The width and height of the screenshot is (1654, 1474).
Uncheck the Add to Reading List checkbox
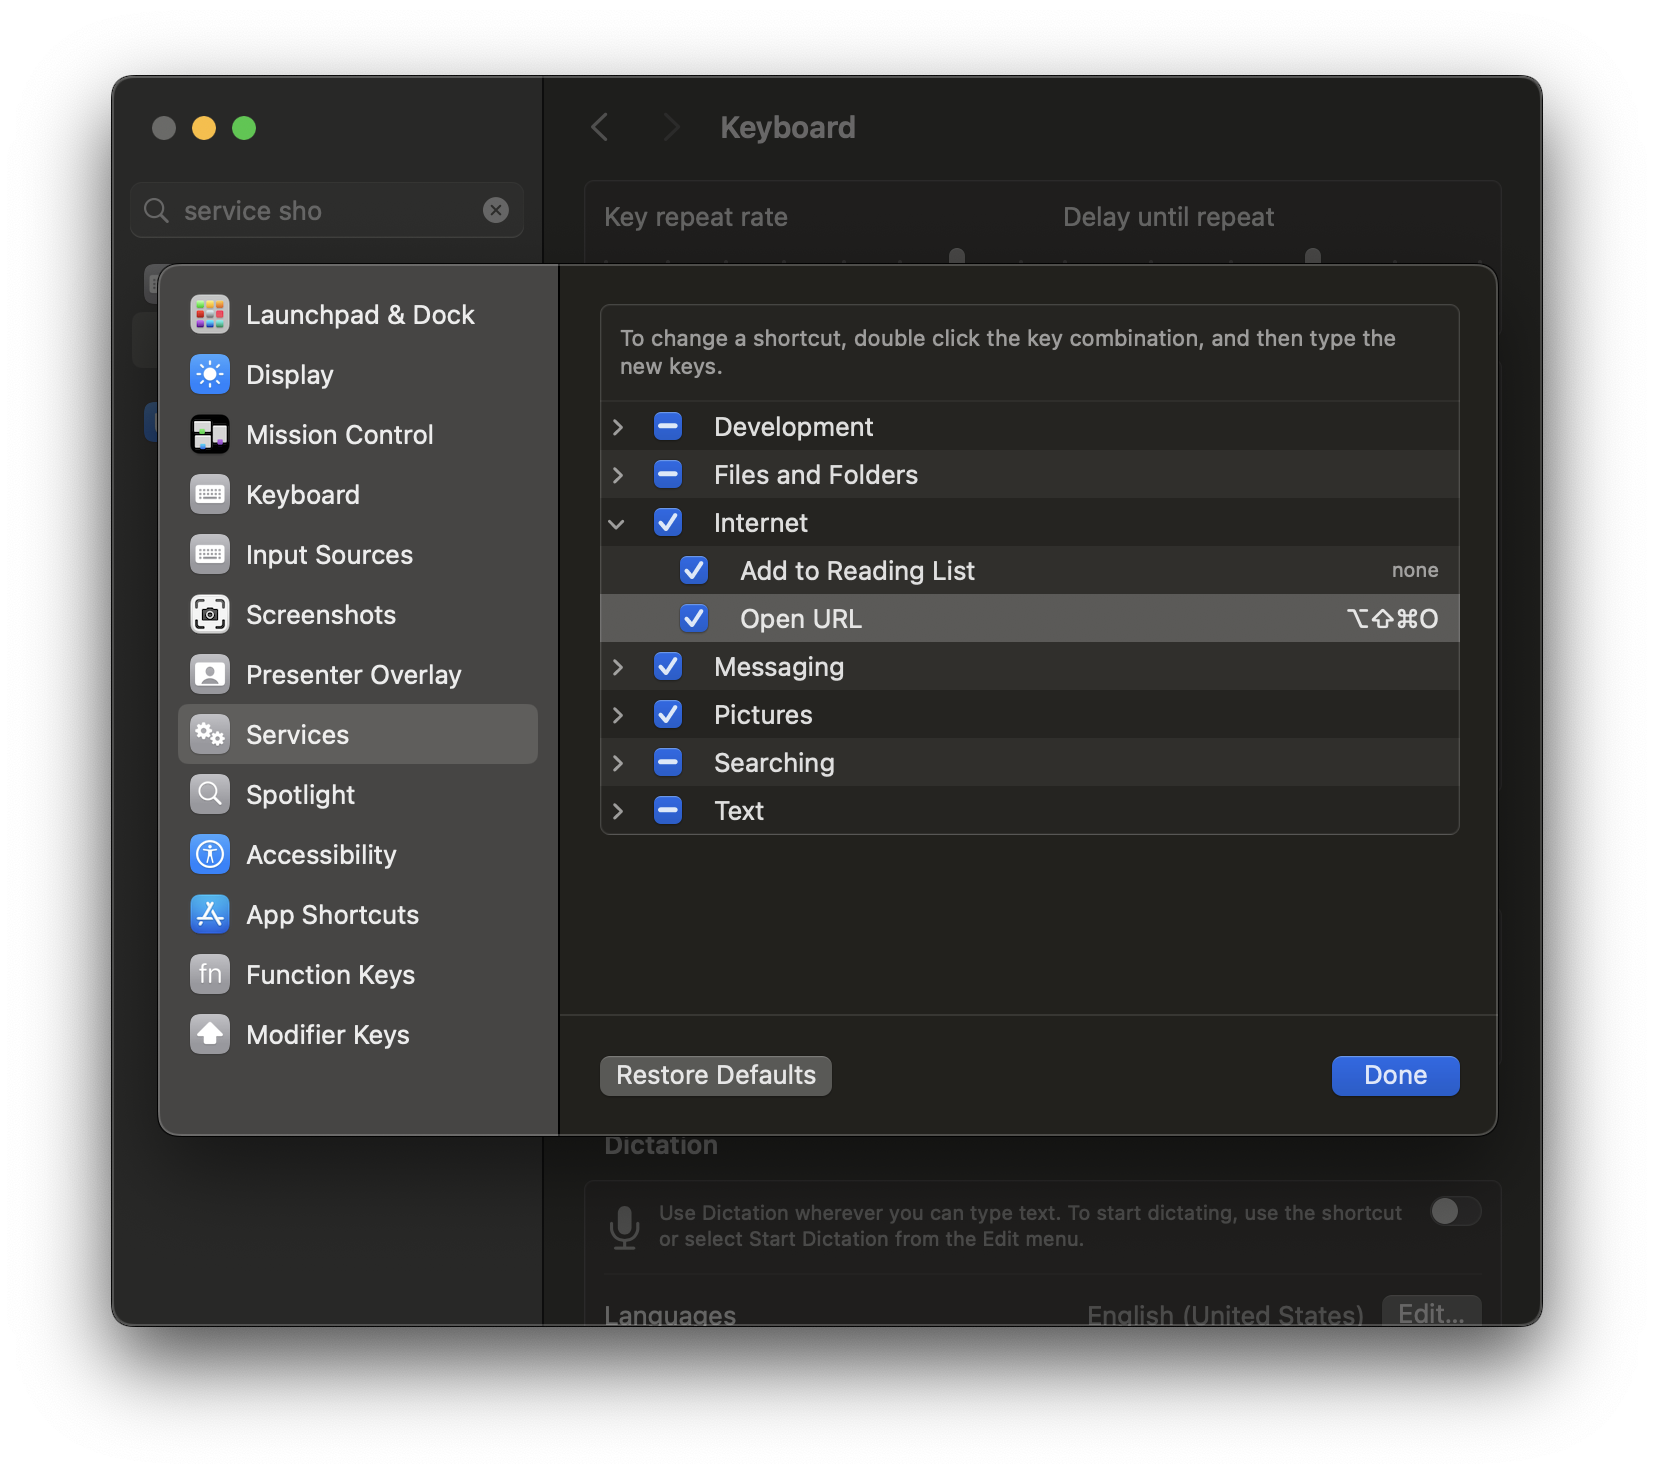click(x=694, y=570)
